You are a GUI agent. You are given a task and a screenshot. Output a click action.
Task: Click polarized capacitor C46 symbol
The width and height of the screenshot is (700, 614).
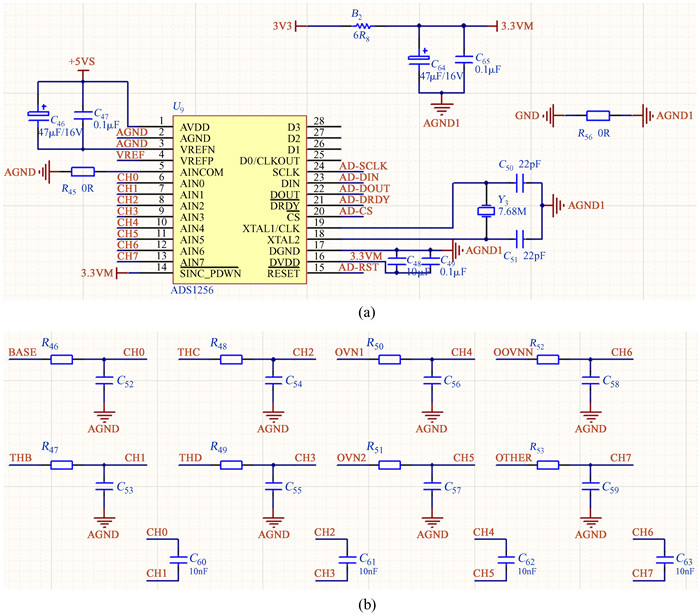pyautogui.click(x=41, y=114)
